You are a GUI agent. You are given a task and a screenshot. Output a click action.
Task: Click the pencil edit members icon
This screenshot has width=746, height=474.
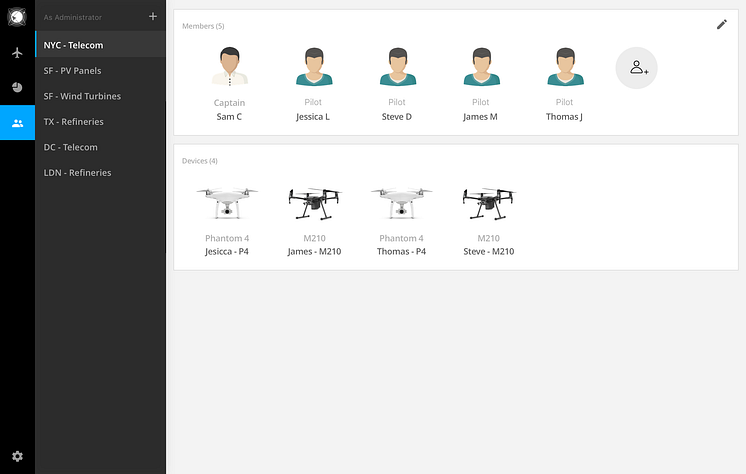(x=722, y=24)
